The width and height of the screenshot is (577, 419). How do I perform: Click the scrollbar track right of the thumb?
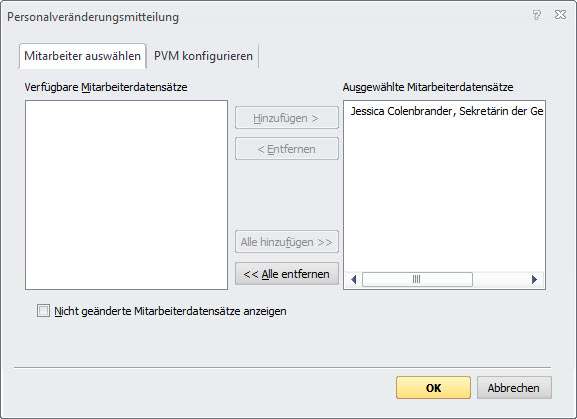(499, 280)
